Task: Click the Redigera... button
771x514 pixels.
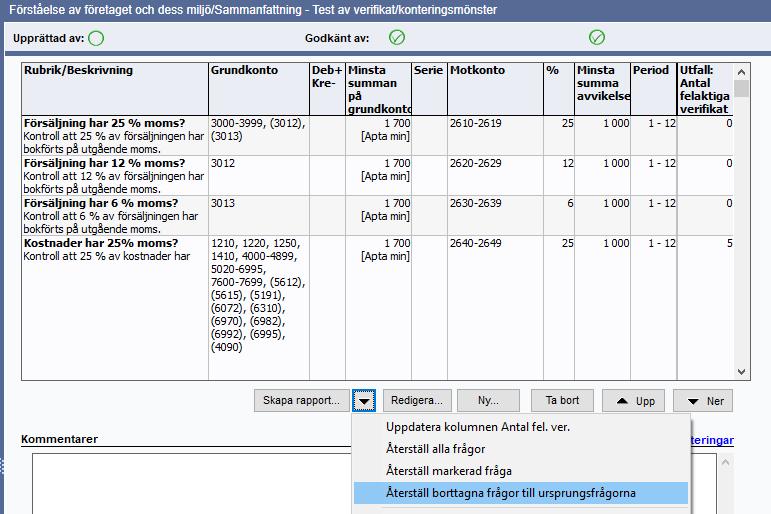Action: pos(417,400)
